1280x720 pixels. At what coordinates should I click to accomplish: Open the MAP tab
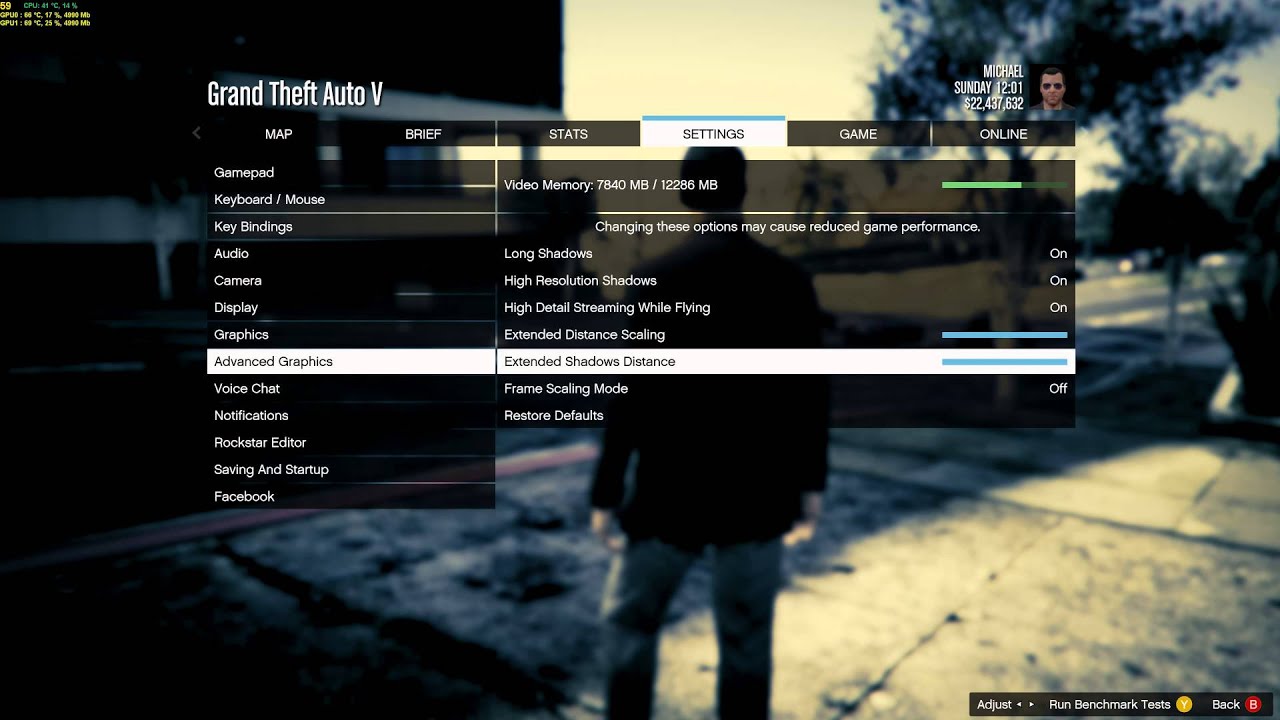tap(279, 134)
